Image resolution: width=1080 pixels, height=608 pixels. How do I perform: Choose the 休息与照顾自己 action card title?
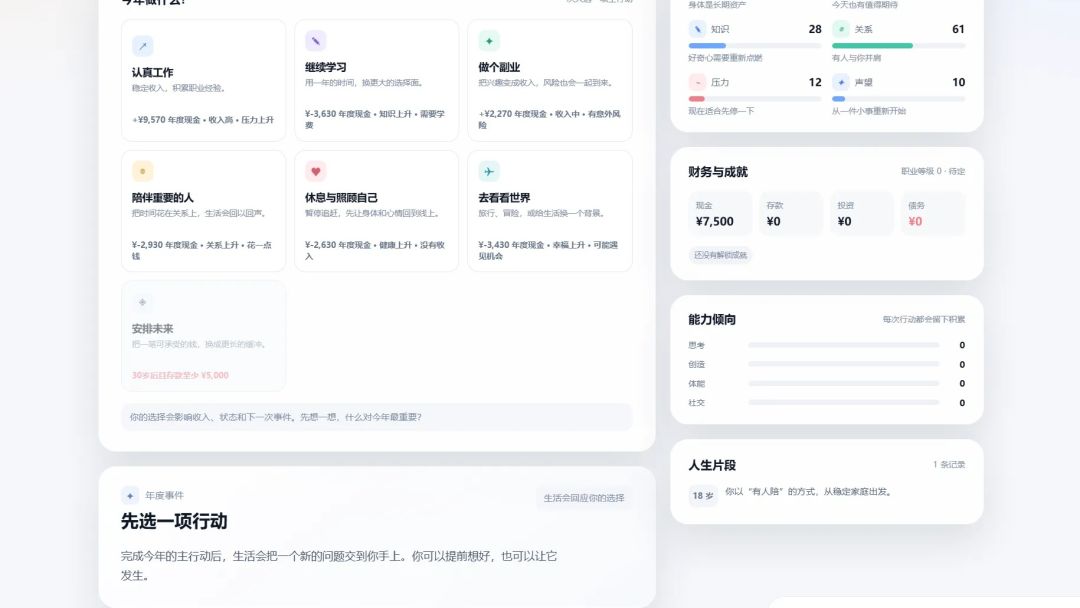[342, 198]
